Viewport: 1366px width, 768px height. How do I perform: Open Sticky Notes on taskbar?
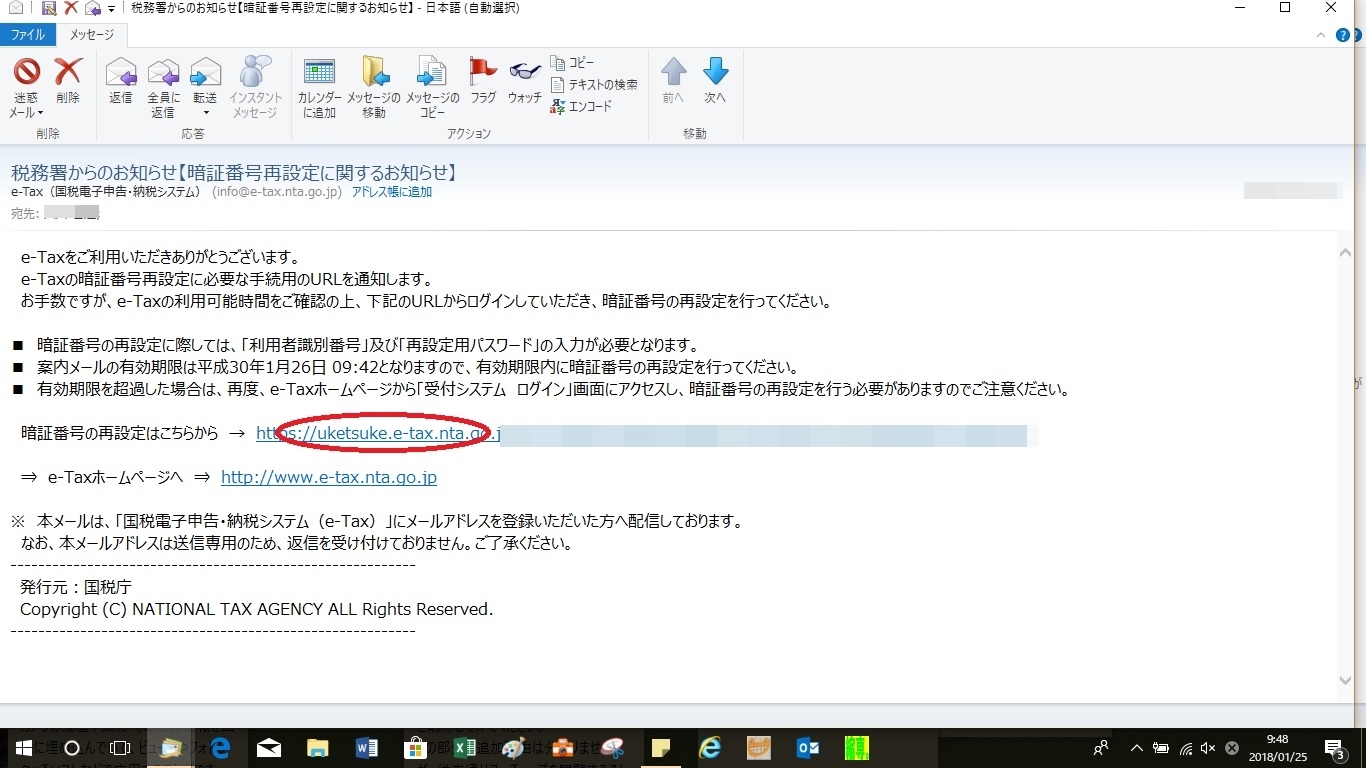coord(660,748)
